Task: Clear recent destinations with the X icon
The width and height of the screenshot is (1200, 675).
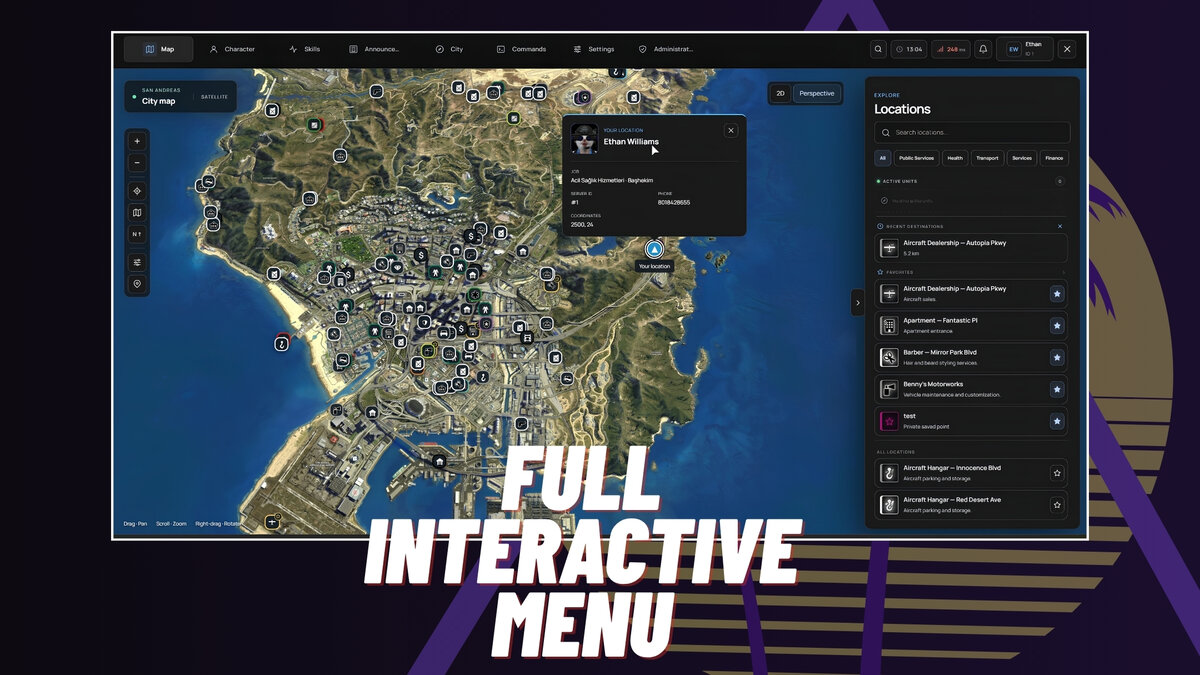Action: click(1060, 226)
